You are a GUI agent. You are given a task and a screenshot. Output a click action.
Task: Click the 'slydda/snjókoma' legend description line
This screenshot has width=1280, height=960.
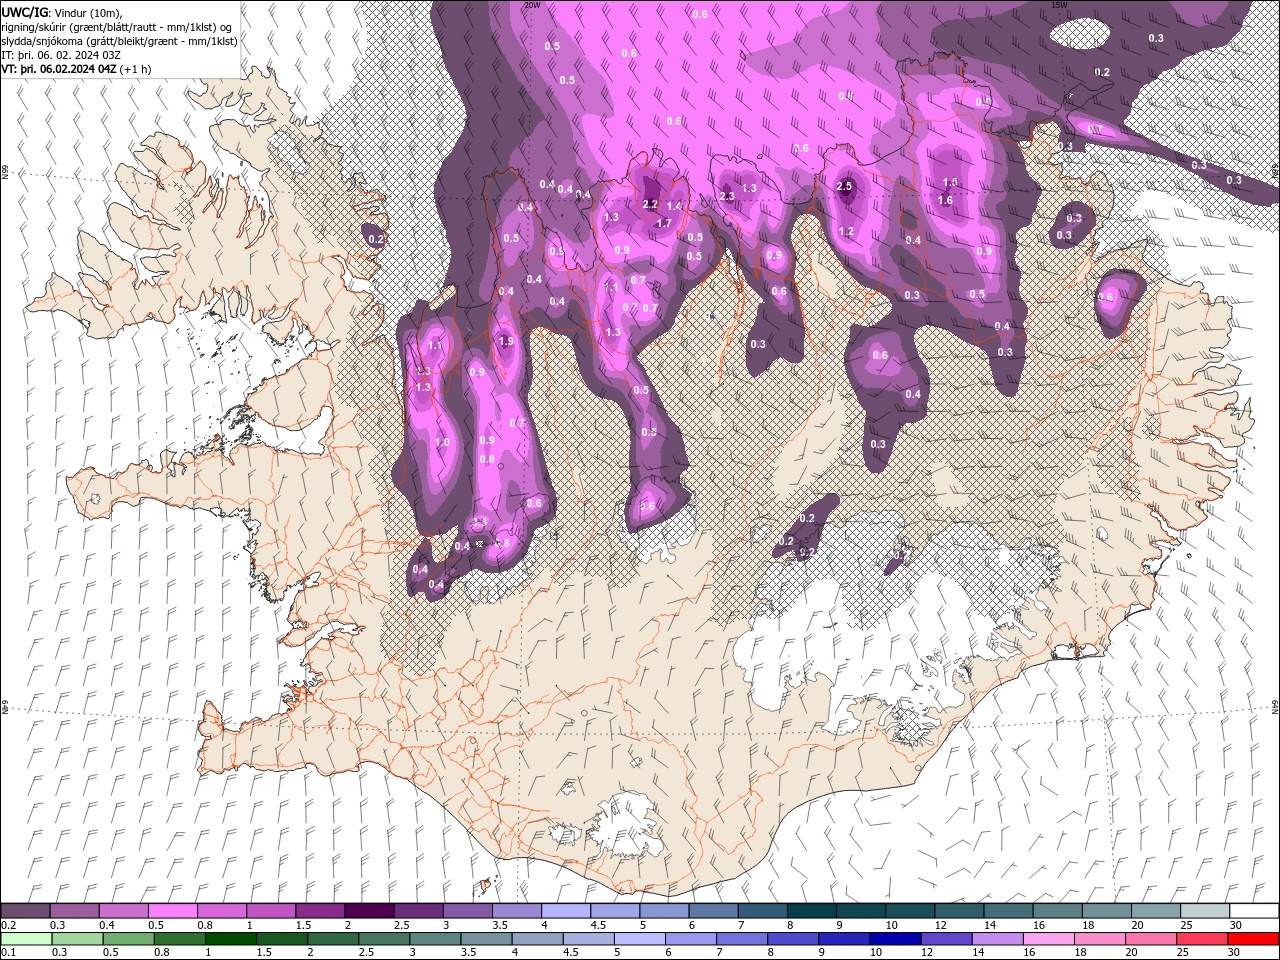click(x=119, y=41)
